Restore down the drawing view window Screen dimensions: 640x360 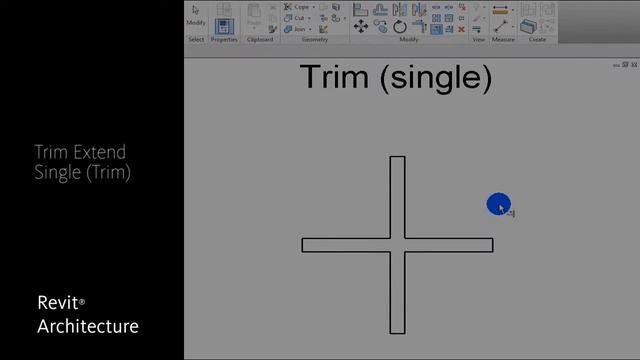(x=625, y=65)
